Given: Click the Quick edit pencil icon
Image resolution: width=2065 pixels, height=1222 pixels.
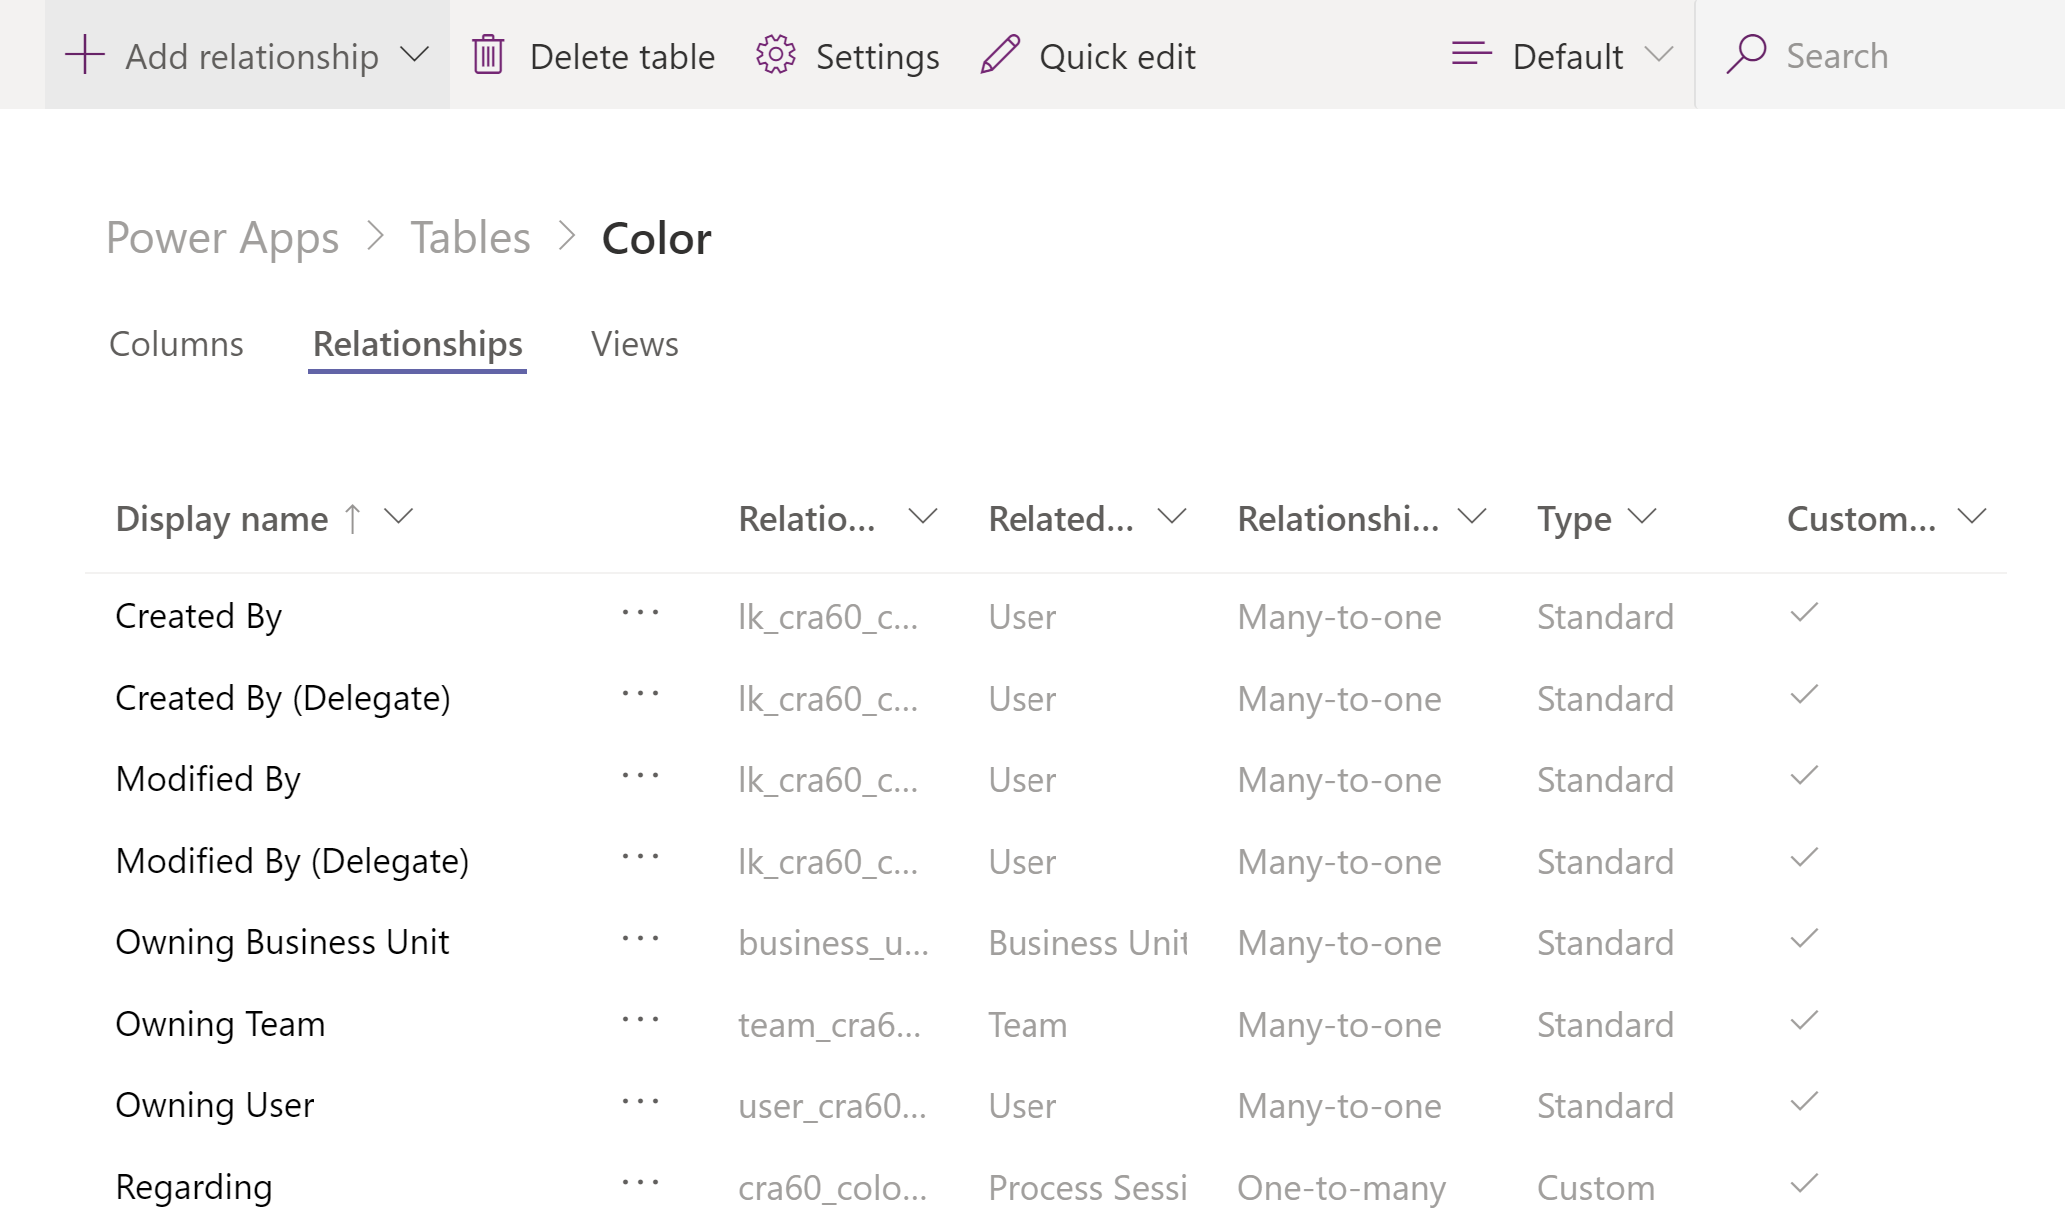Looking at the screenshot, I should (x=996, y=55).
